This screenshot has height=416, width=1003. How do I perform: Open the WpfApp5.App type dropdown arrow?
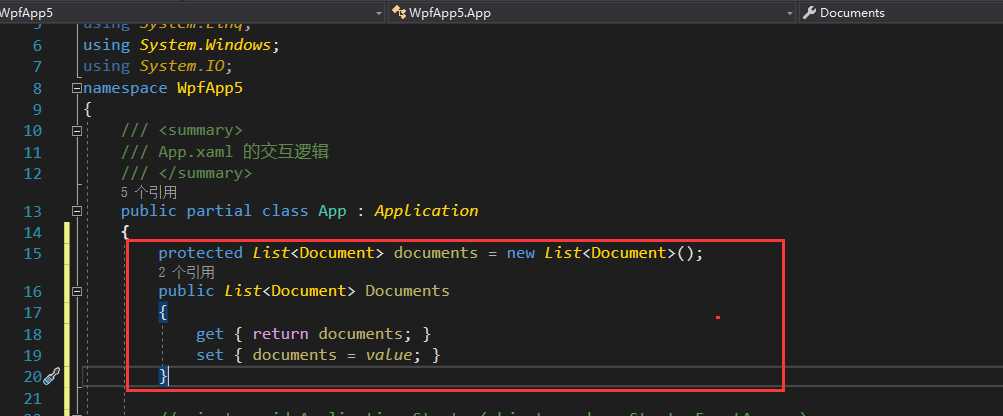click(x=789, y=13)
